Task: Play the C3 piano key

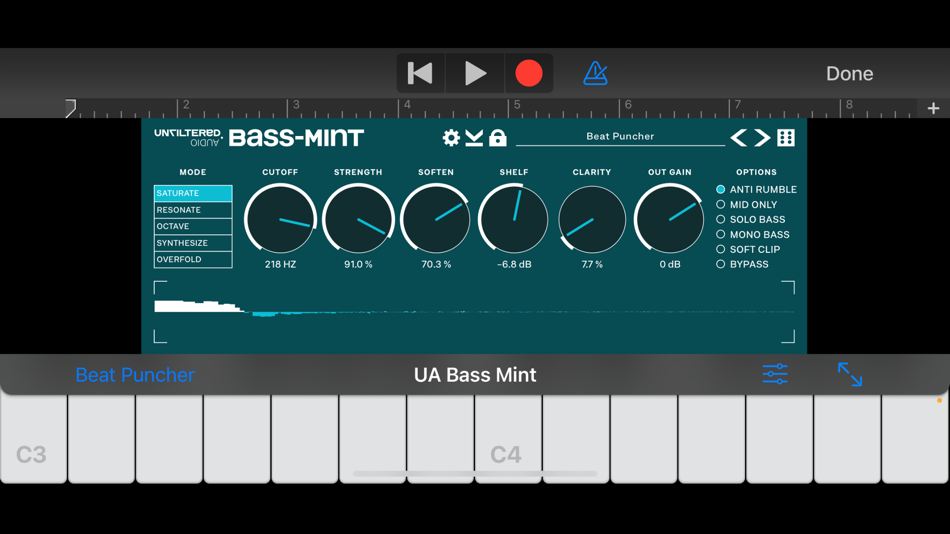Action: [x=33, y=439]
